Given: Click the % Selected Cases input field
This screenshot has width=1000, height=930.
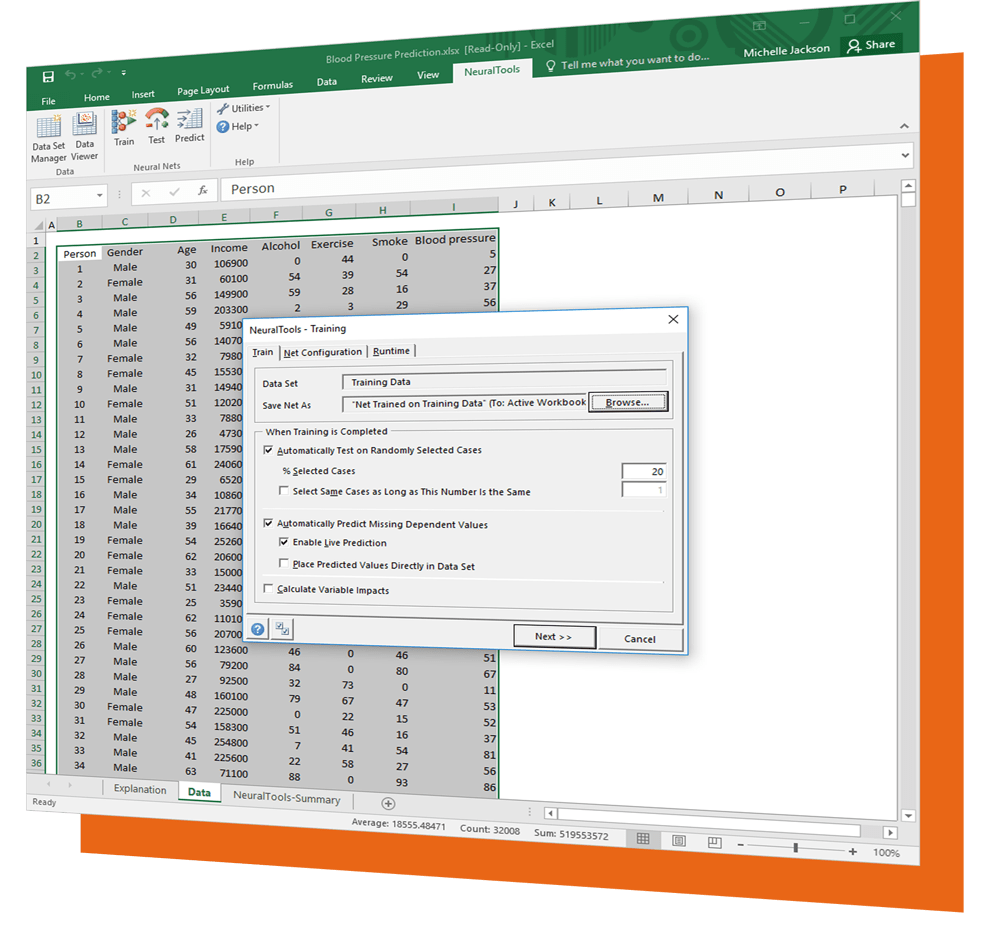Looking at the screenshot, I should pos(643,471).
